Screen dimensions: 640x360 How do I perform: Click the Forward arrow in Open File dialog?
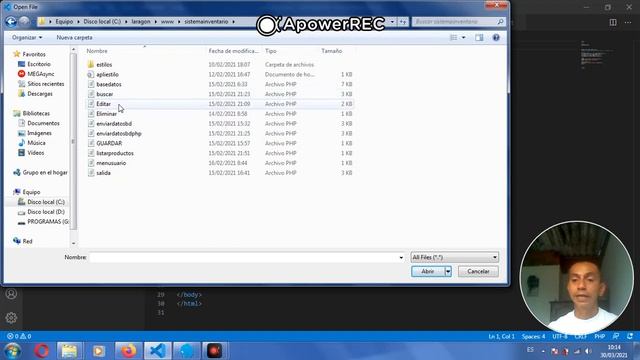click(x=24, y=22)
